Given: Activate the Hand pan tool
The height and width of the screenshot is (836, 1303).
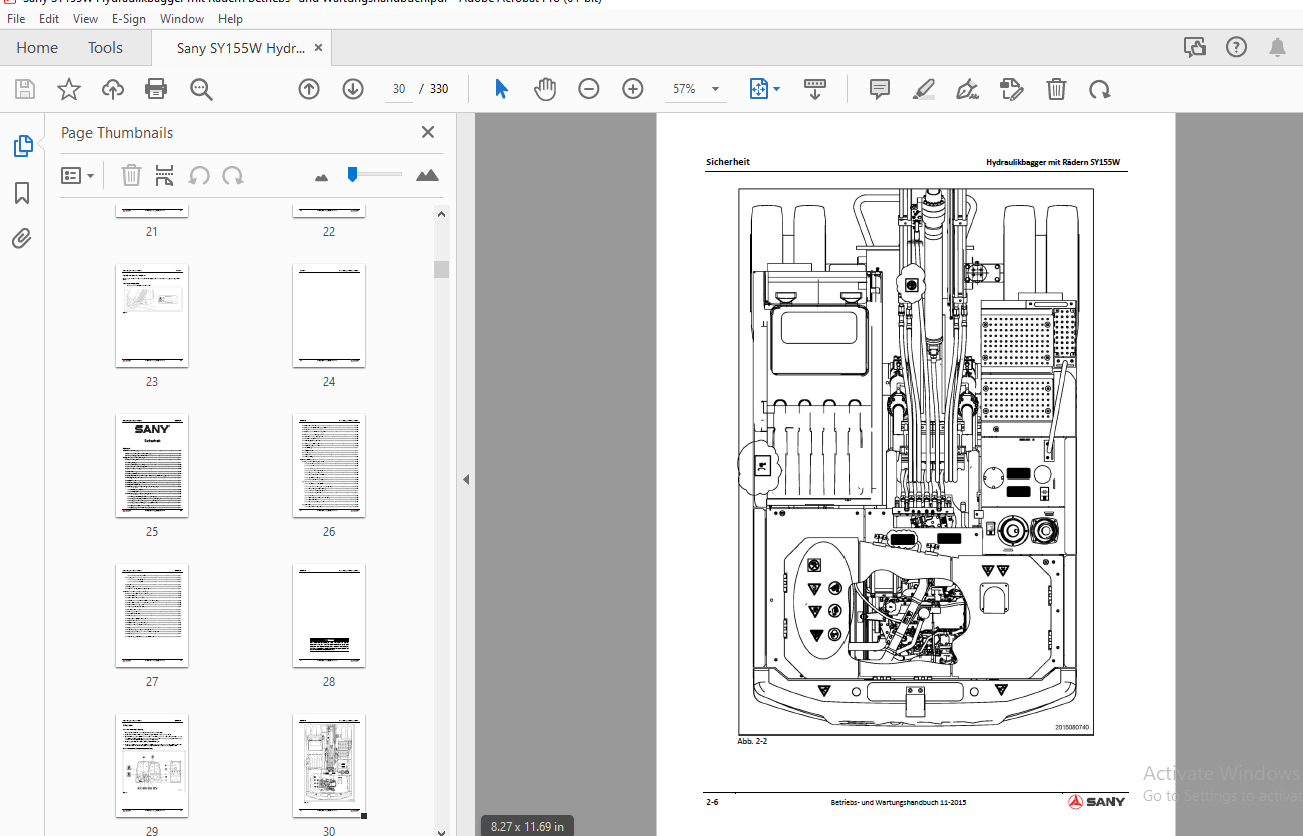Looking at the screenshot, I should (545, 89).
